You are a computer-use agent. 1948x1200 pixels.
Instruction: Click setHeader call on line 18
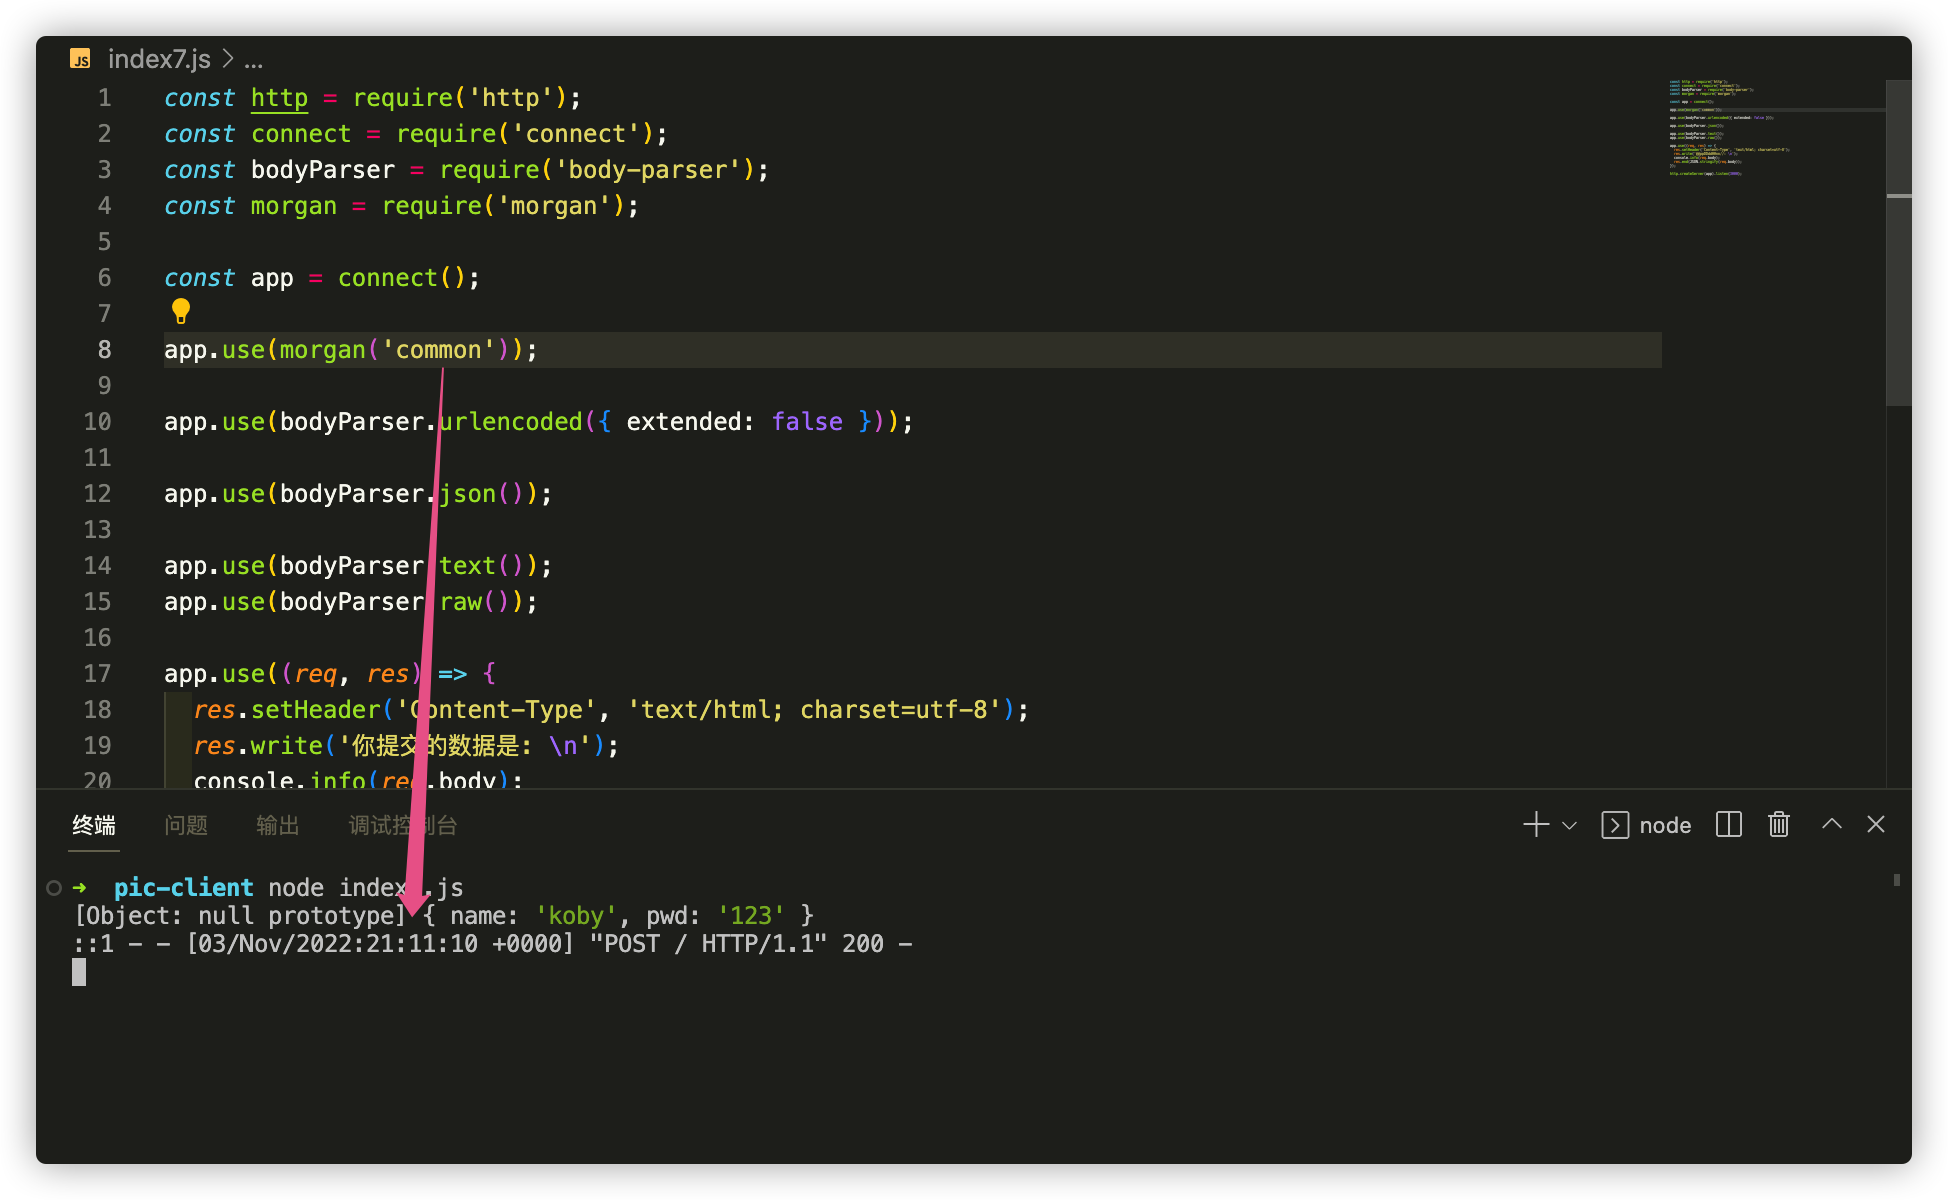pyautogui.click(x=316, y=710)
